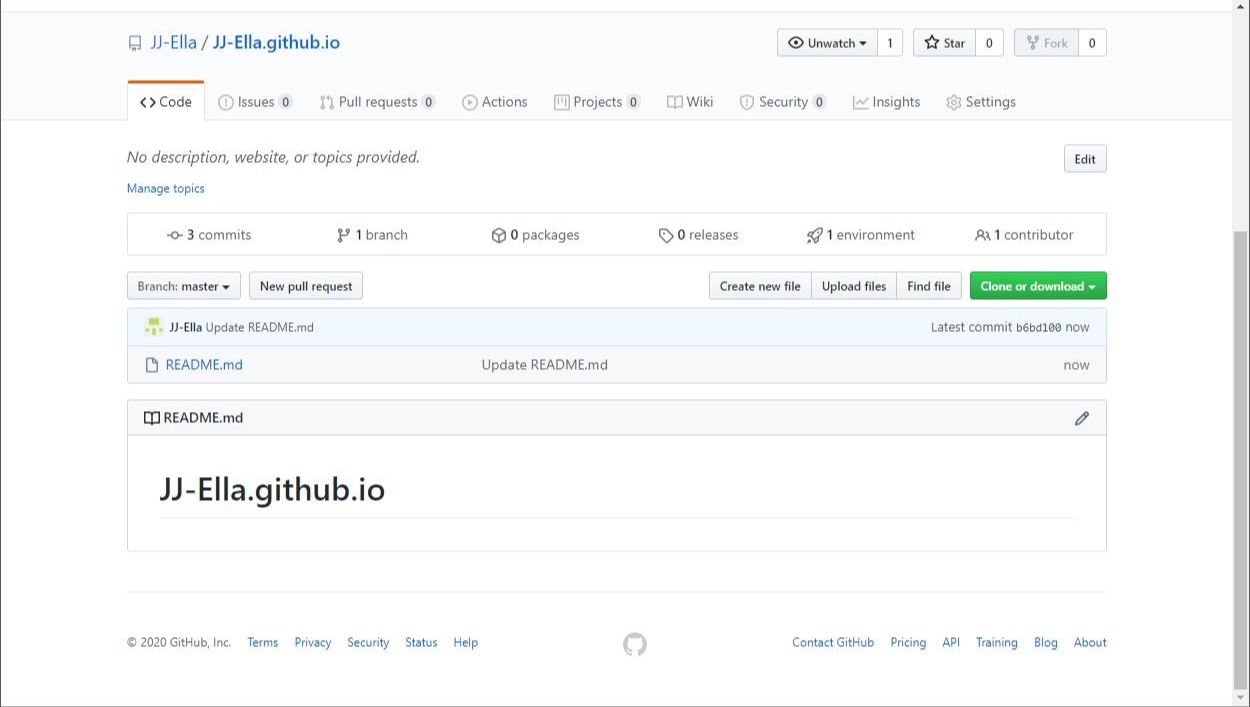Click the watchers count 1
This screenshot has width=1250, height=707.
[x=890, y=43]
